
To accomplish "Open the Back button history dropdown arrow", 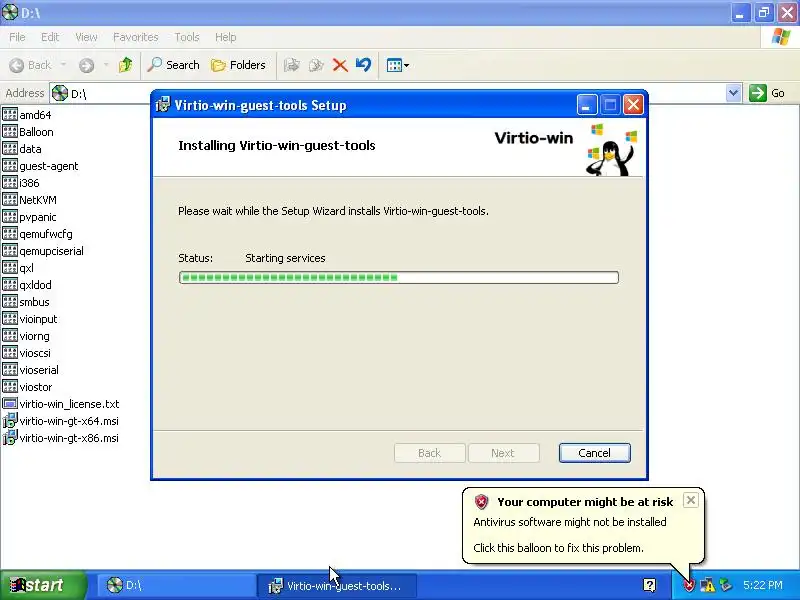I will (x=63, y=65).
